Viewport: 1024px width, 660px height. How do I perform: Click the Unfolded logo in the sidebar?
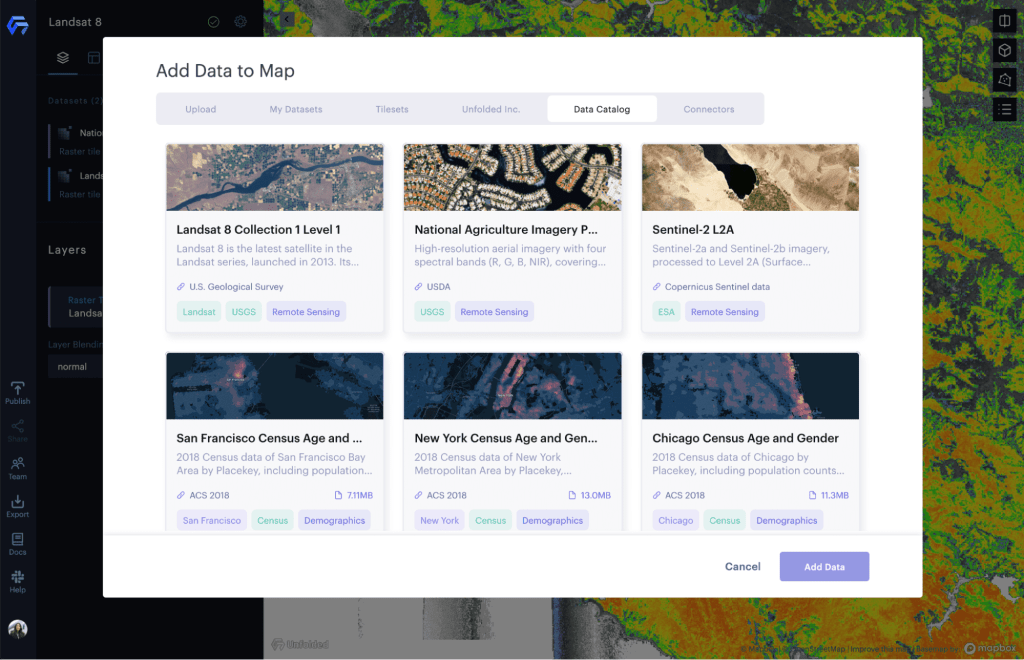coord(18,25)
